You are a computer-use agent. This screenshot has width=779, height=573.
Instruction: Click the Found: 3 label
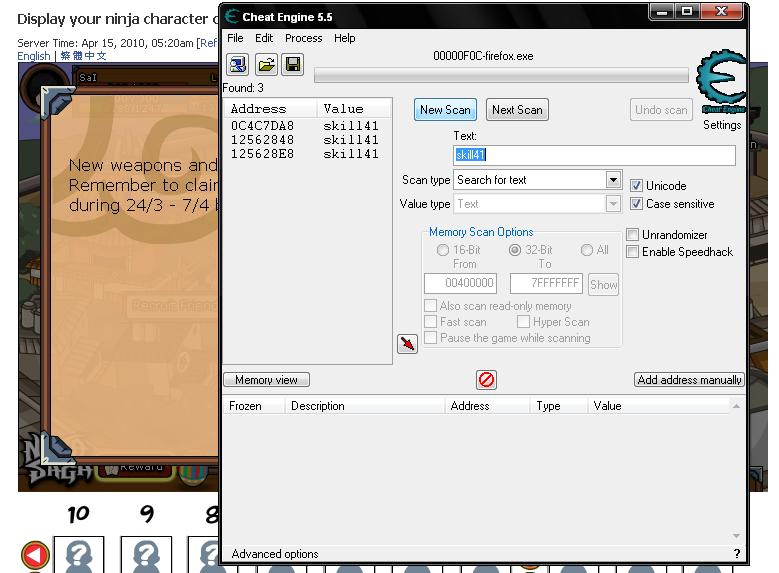click(243, 88)
